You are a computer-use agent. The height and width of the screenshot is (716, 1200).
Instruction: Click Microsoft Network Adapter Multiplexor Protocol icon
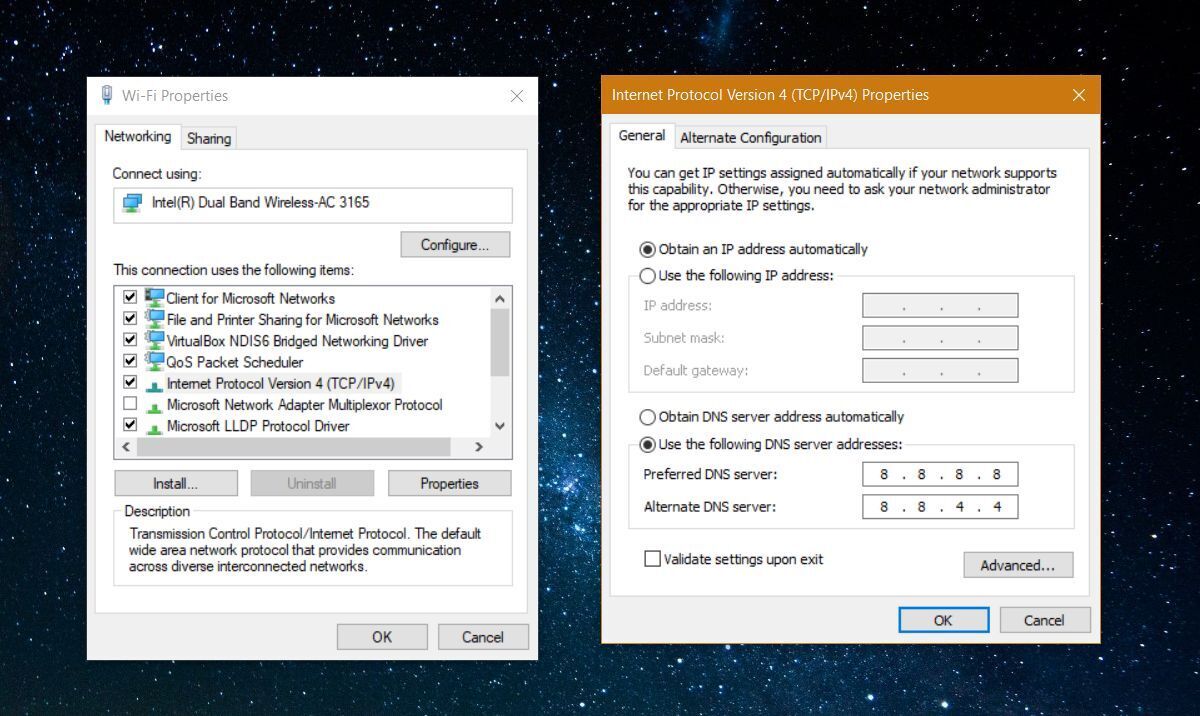154,405
